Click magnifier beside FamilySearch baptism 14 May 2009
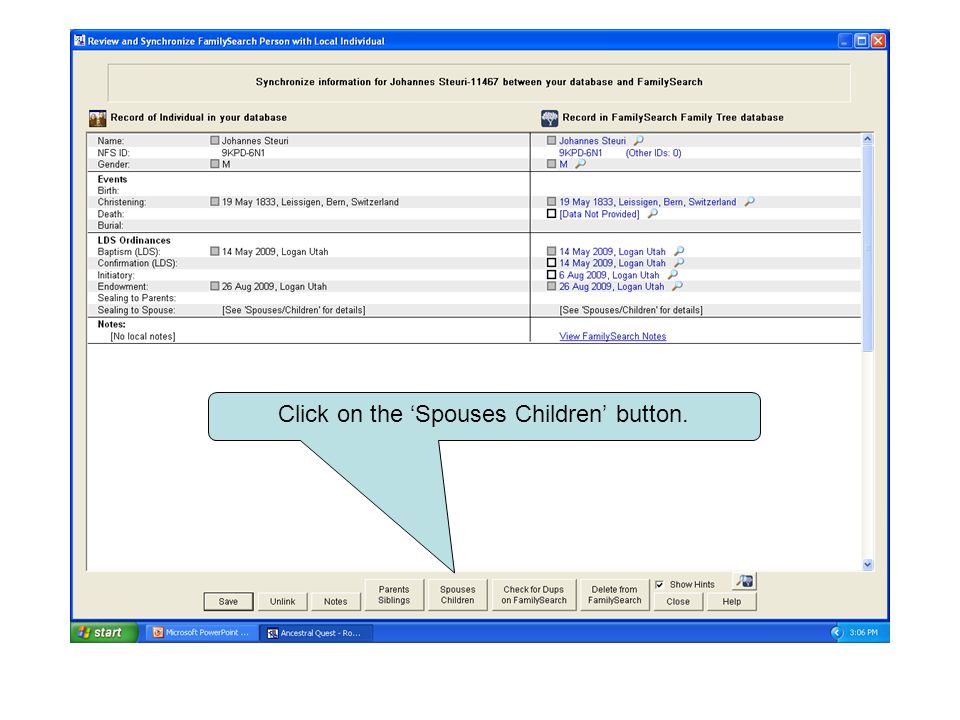 678,251
